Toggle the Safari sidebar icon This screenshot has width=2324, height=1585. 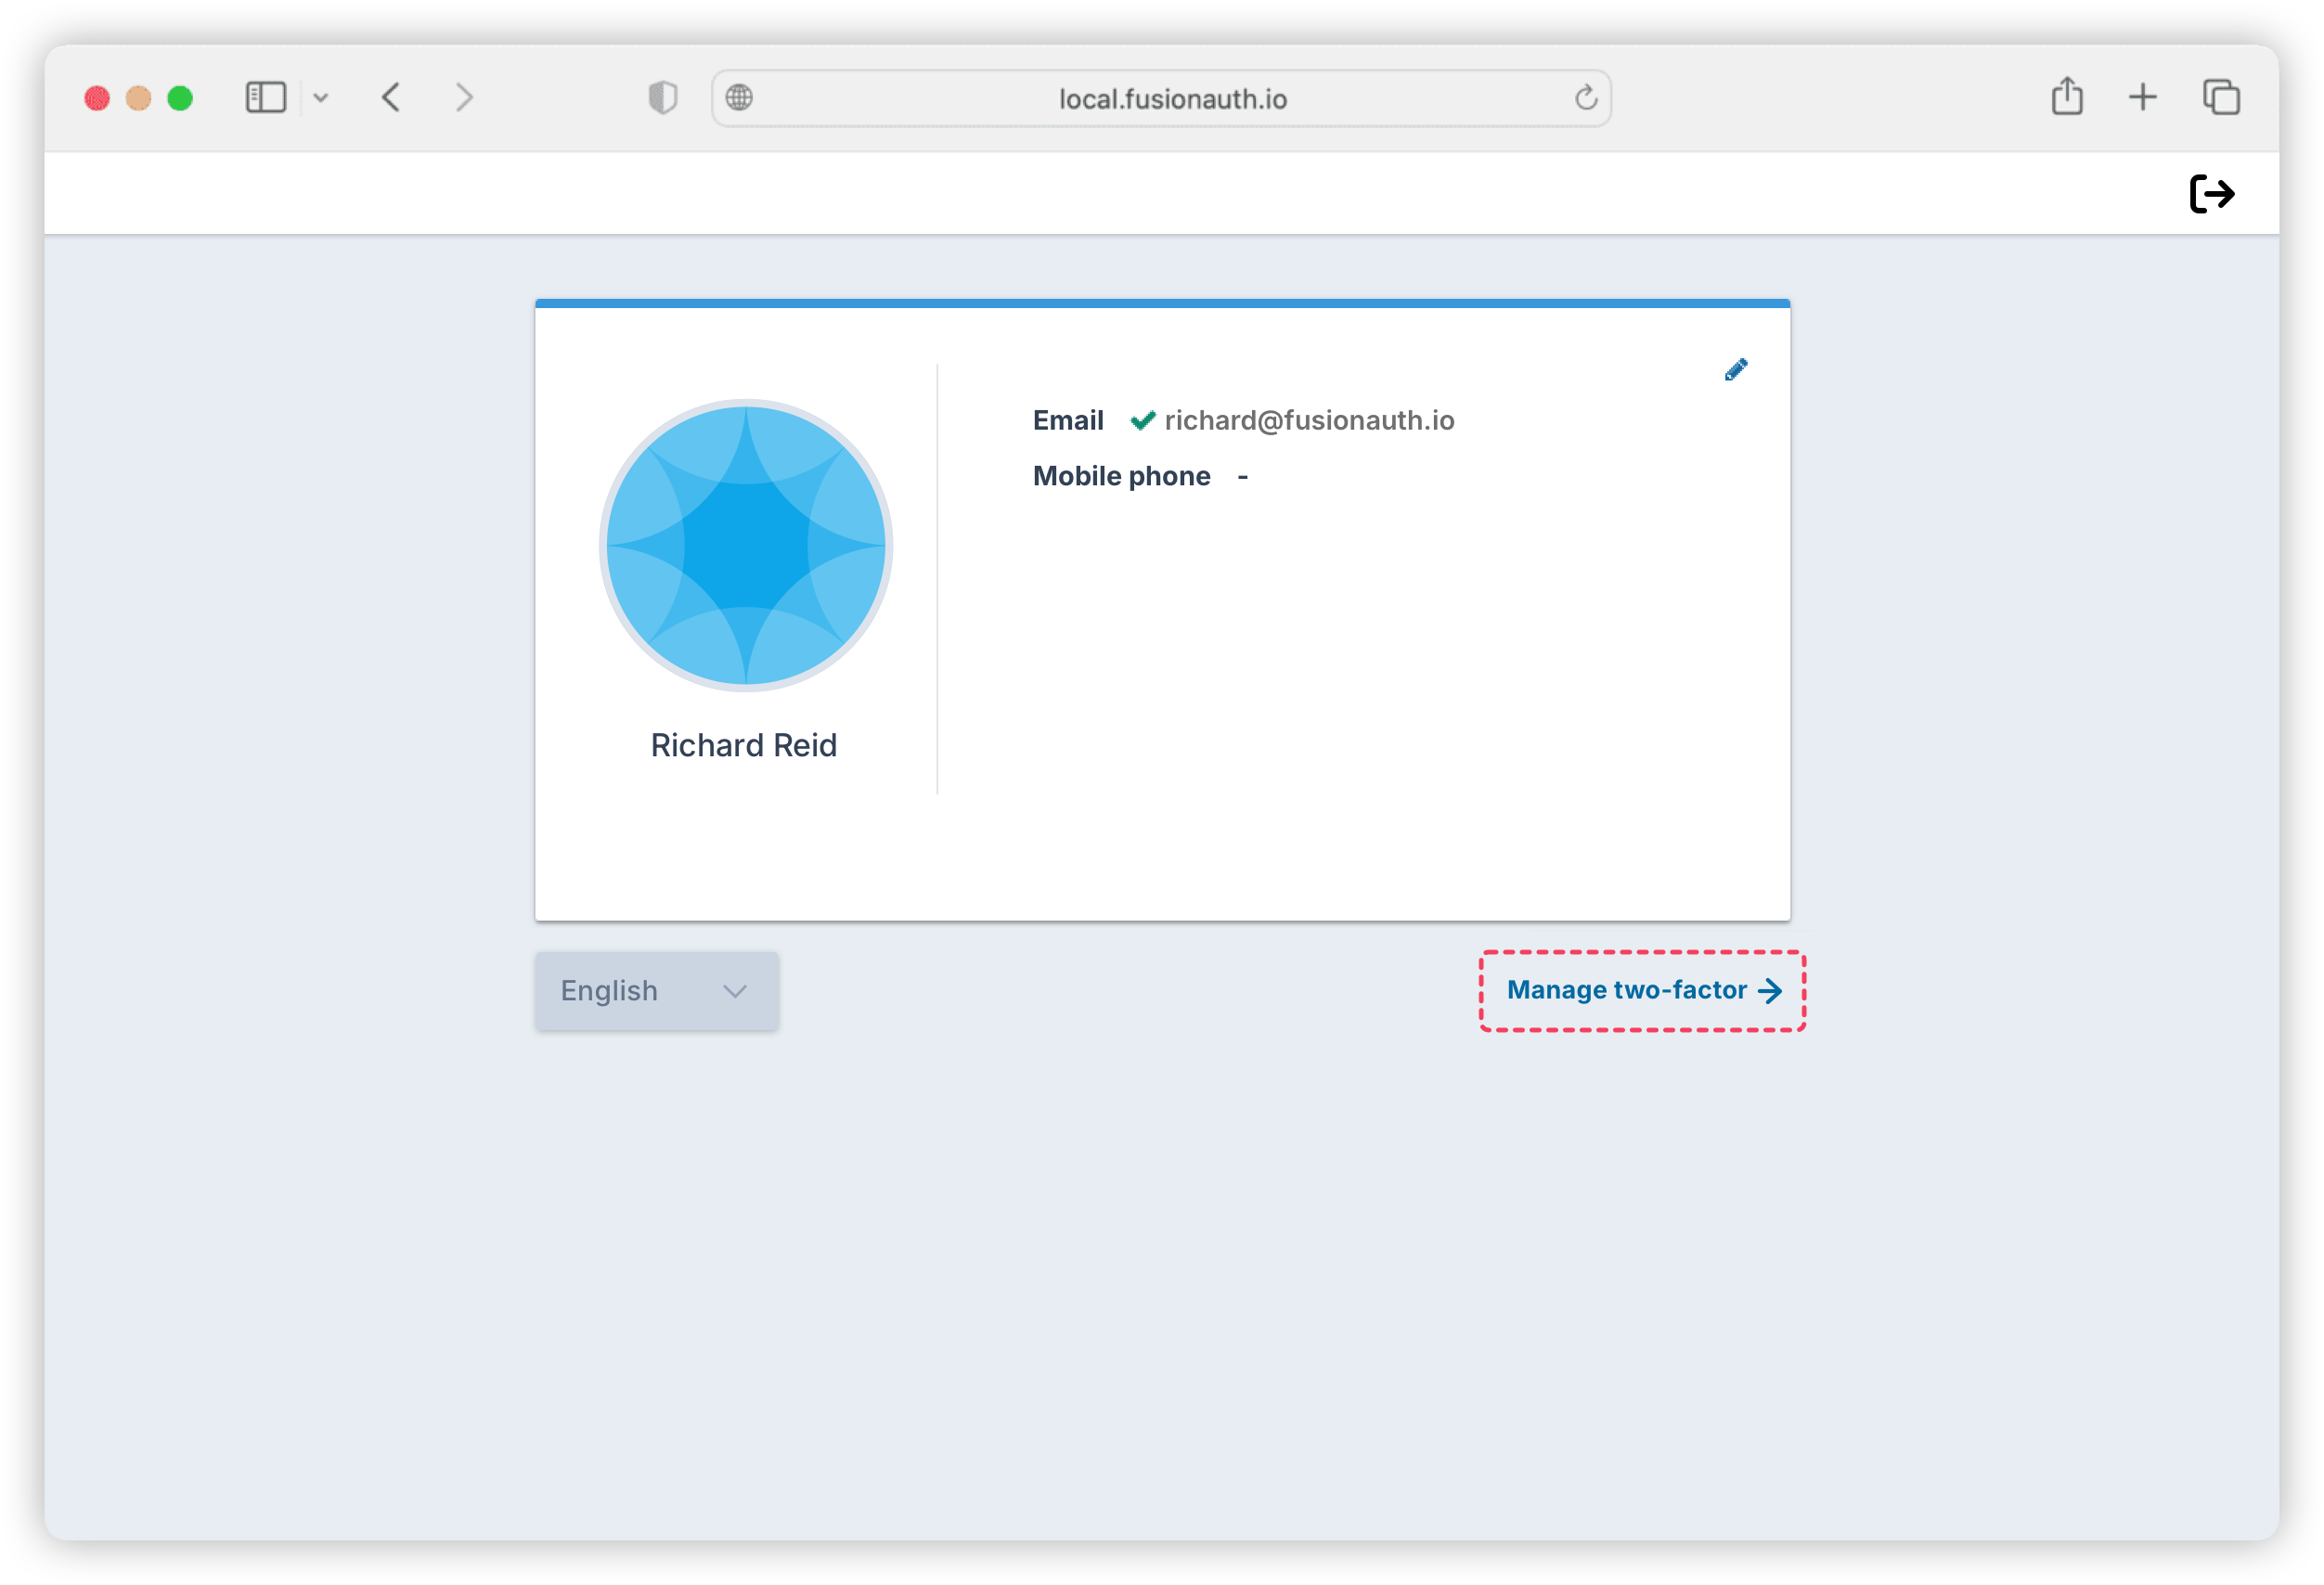(266, 98)
